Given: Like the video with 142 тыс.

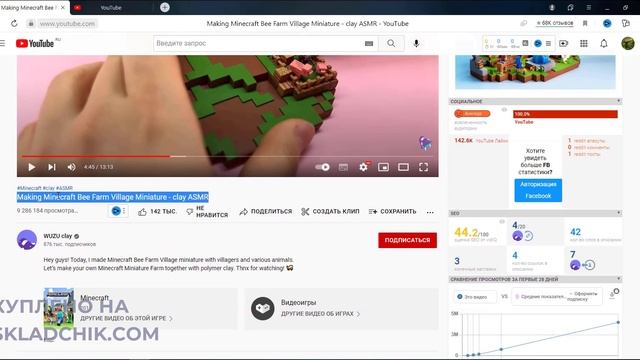Looking at the screenshot, I should pyautogui.click(x=157, y=211).
